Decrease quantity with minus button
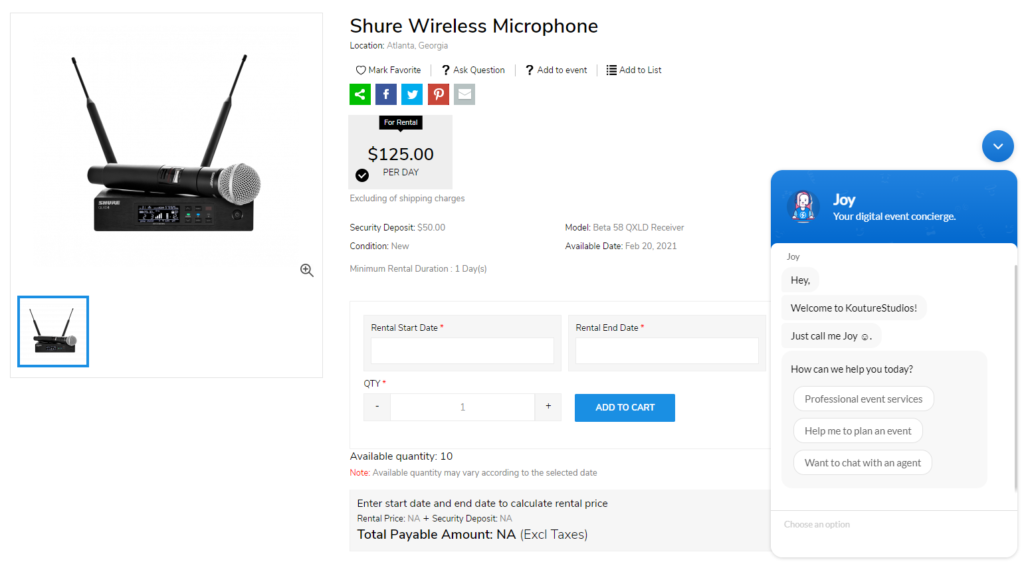Viewport: 1024px width, 566px height. pos(377,407)
